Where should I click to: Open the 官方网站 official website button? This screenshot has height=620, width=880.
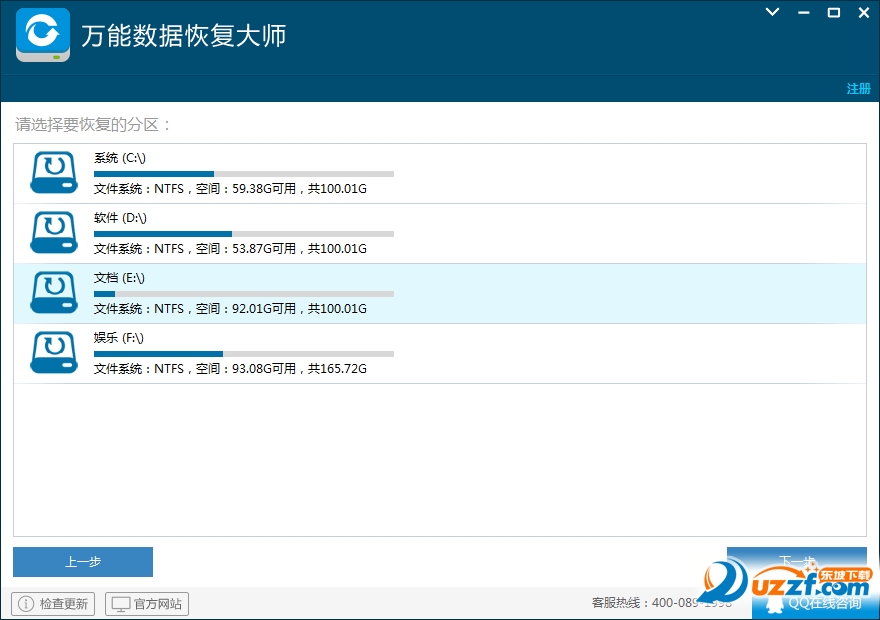(x=146, y=604)
